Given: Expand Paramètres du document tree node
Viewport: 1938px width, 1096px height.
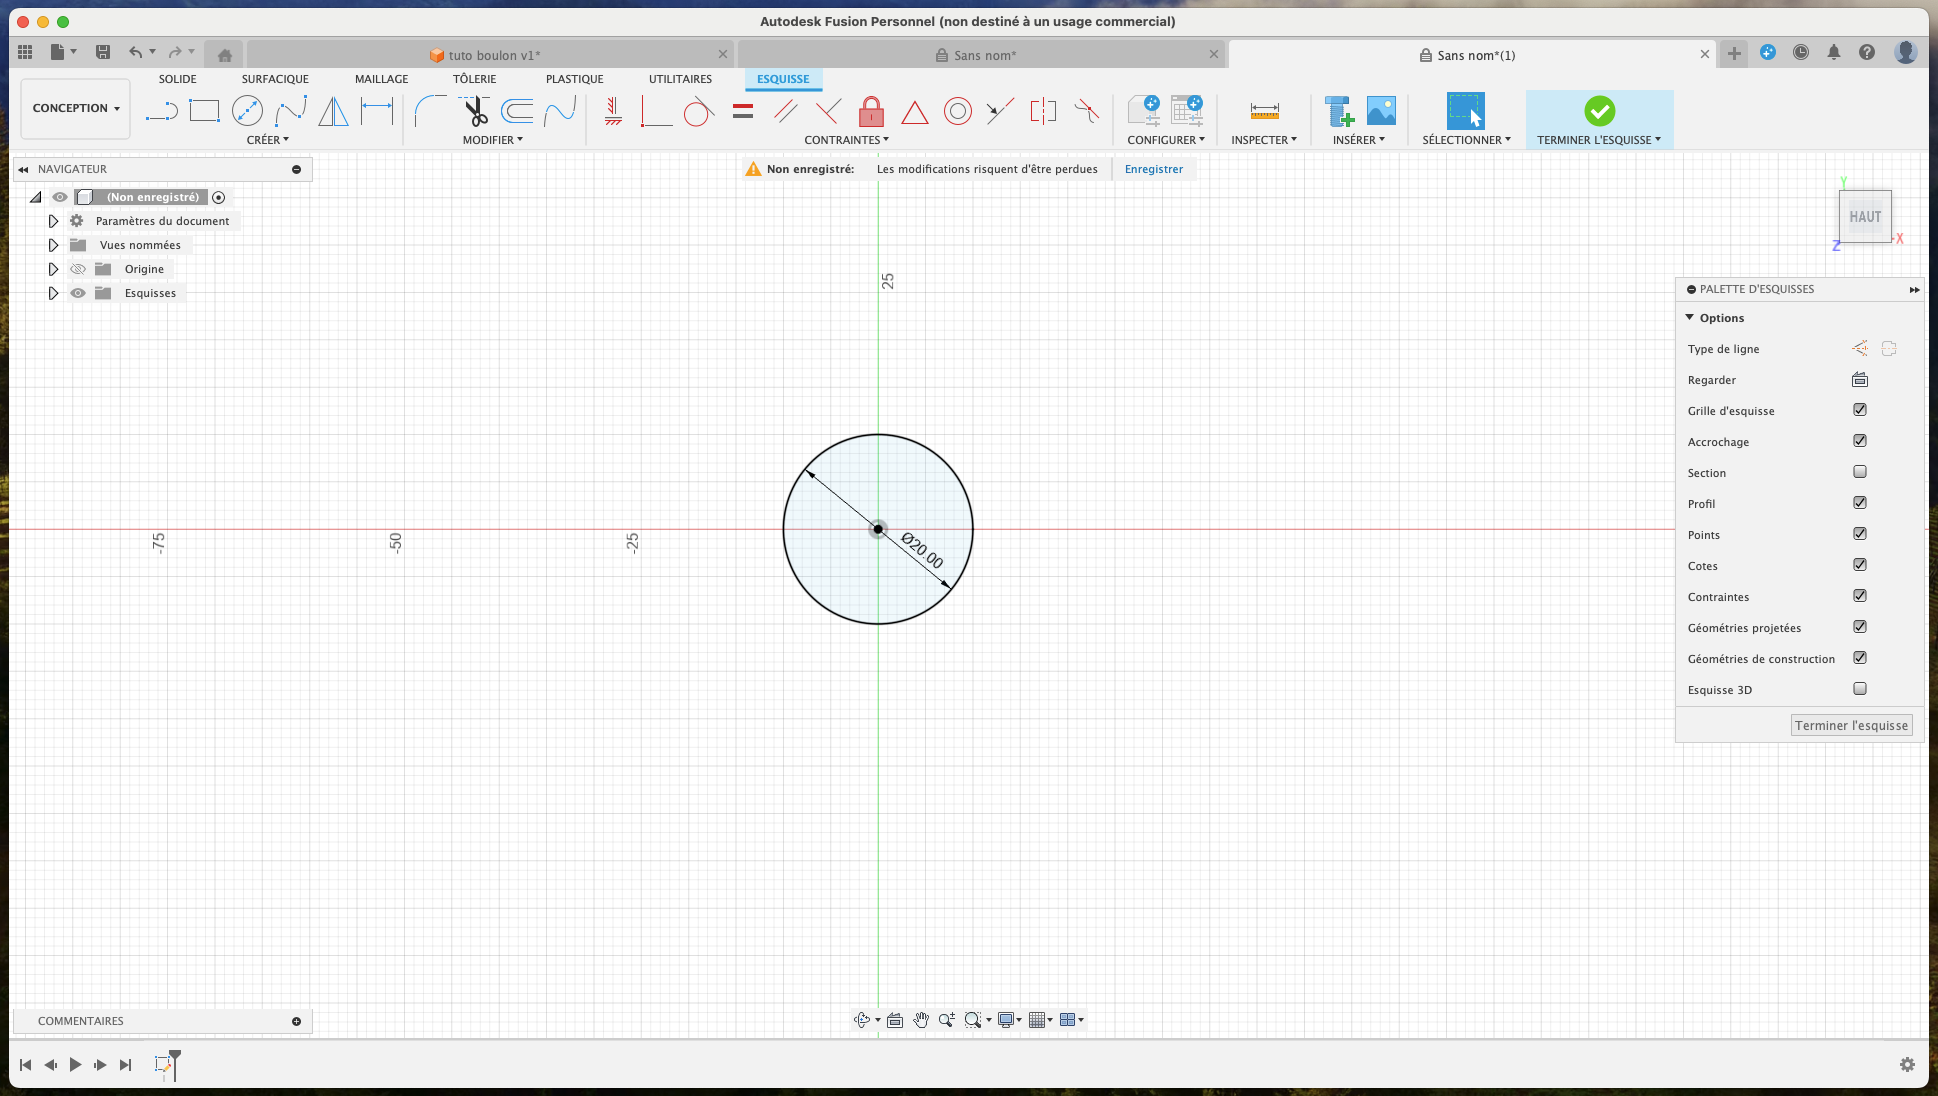Looking at the screenshot, I should (53, 221).
